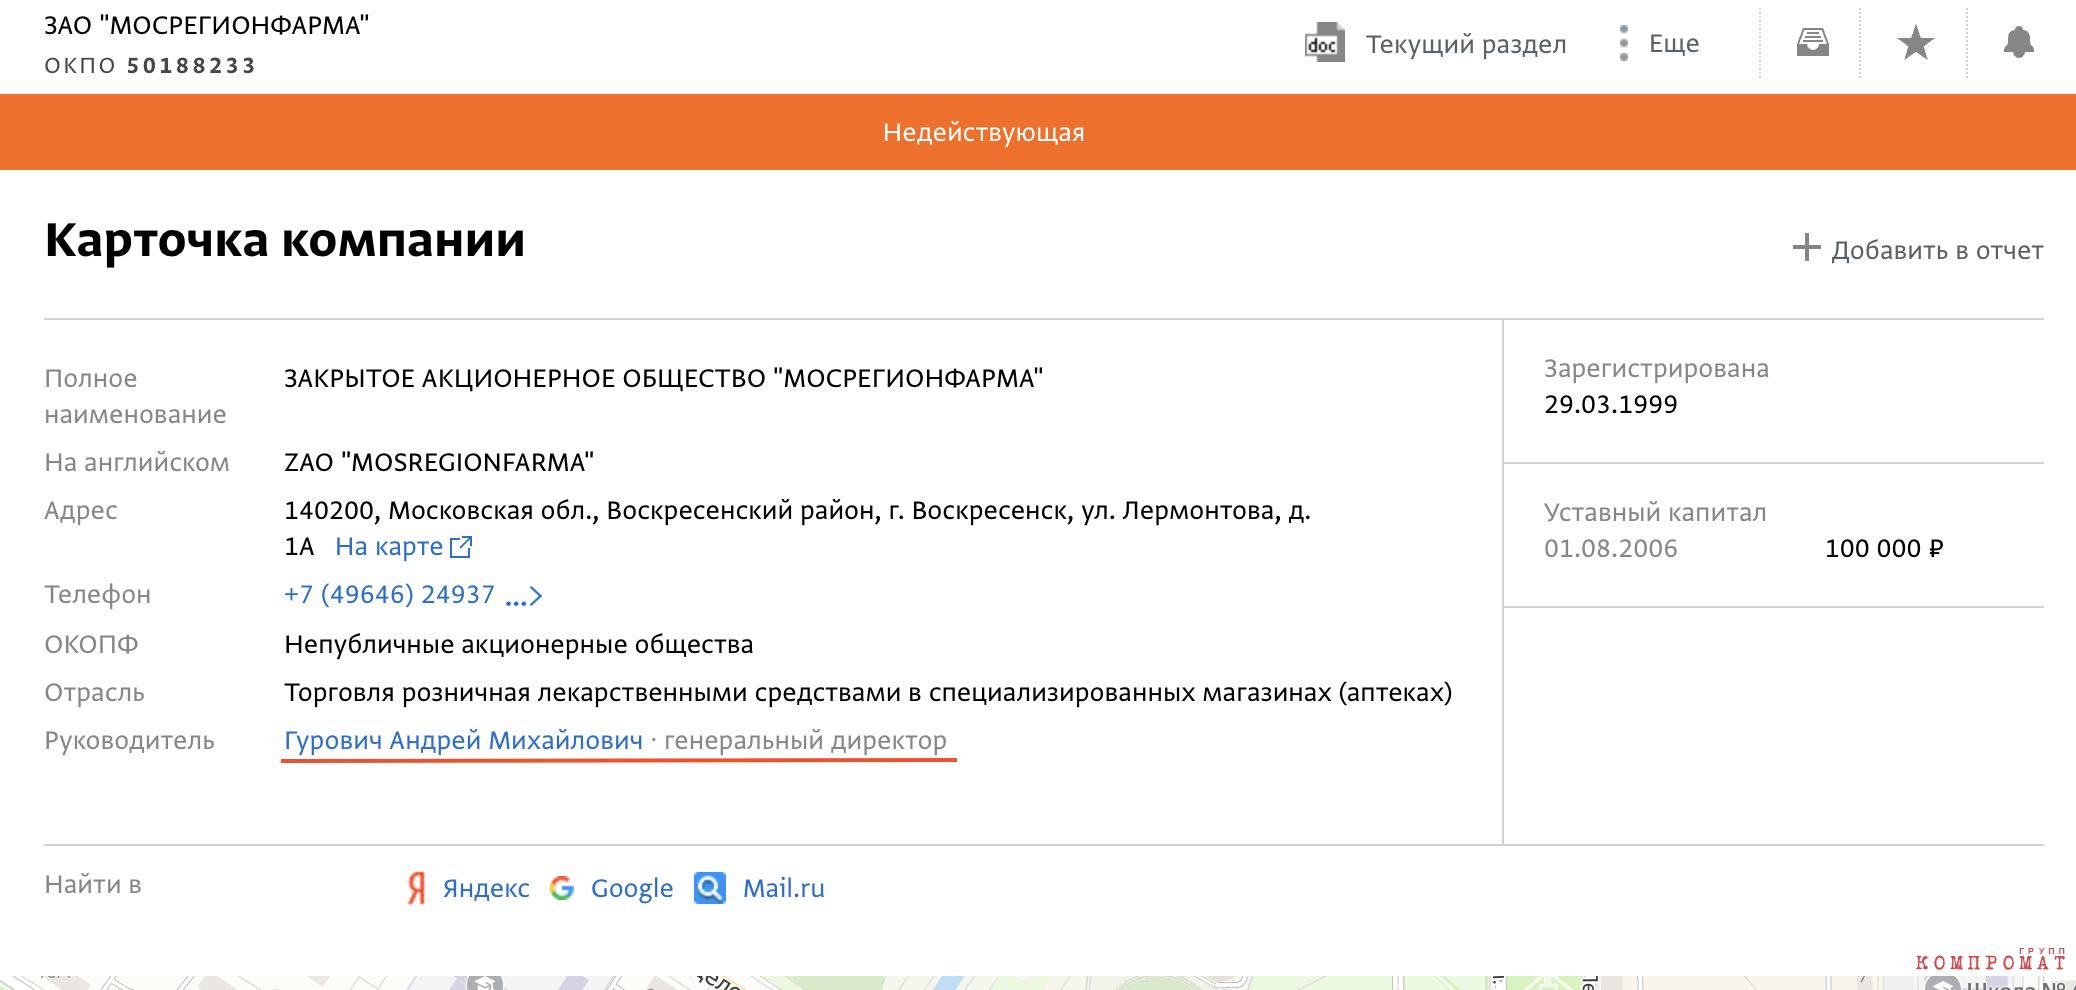
Task: Click the notification bell icon
Action: pos(2018,42)
